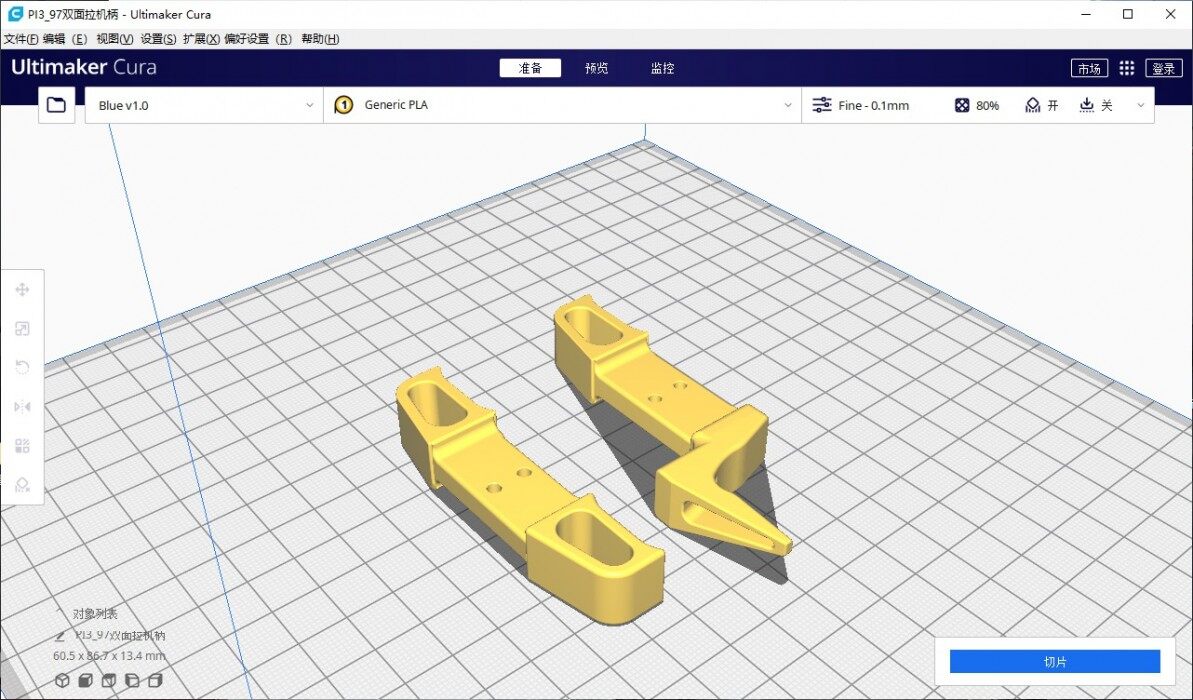Open the Ultimaker apps grid icon
Viewport: 1193px width, 700px height.
pyautogui.click(x=1127, y=68)
